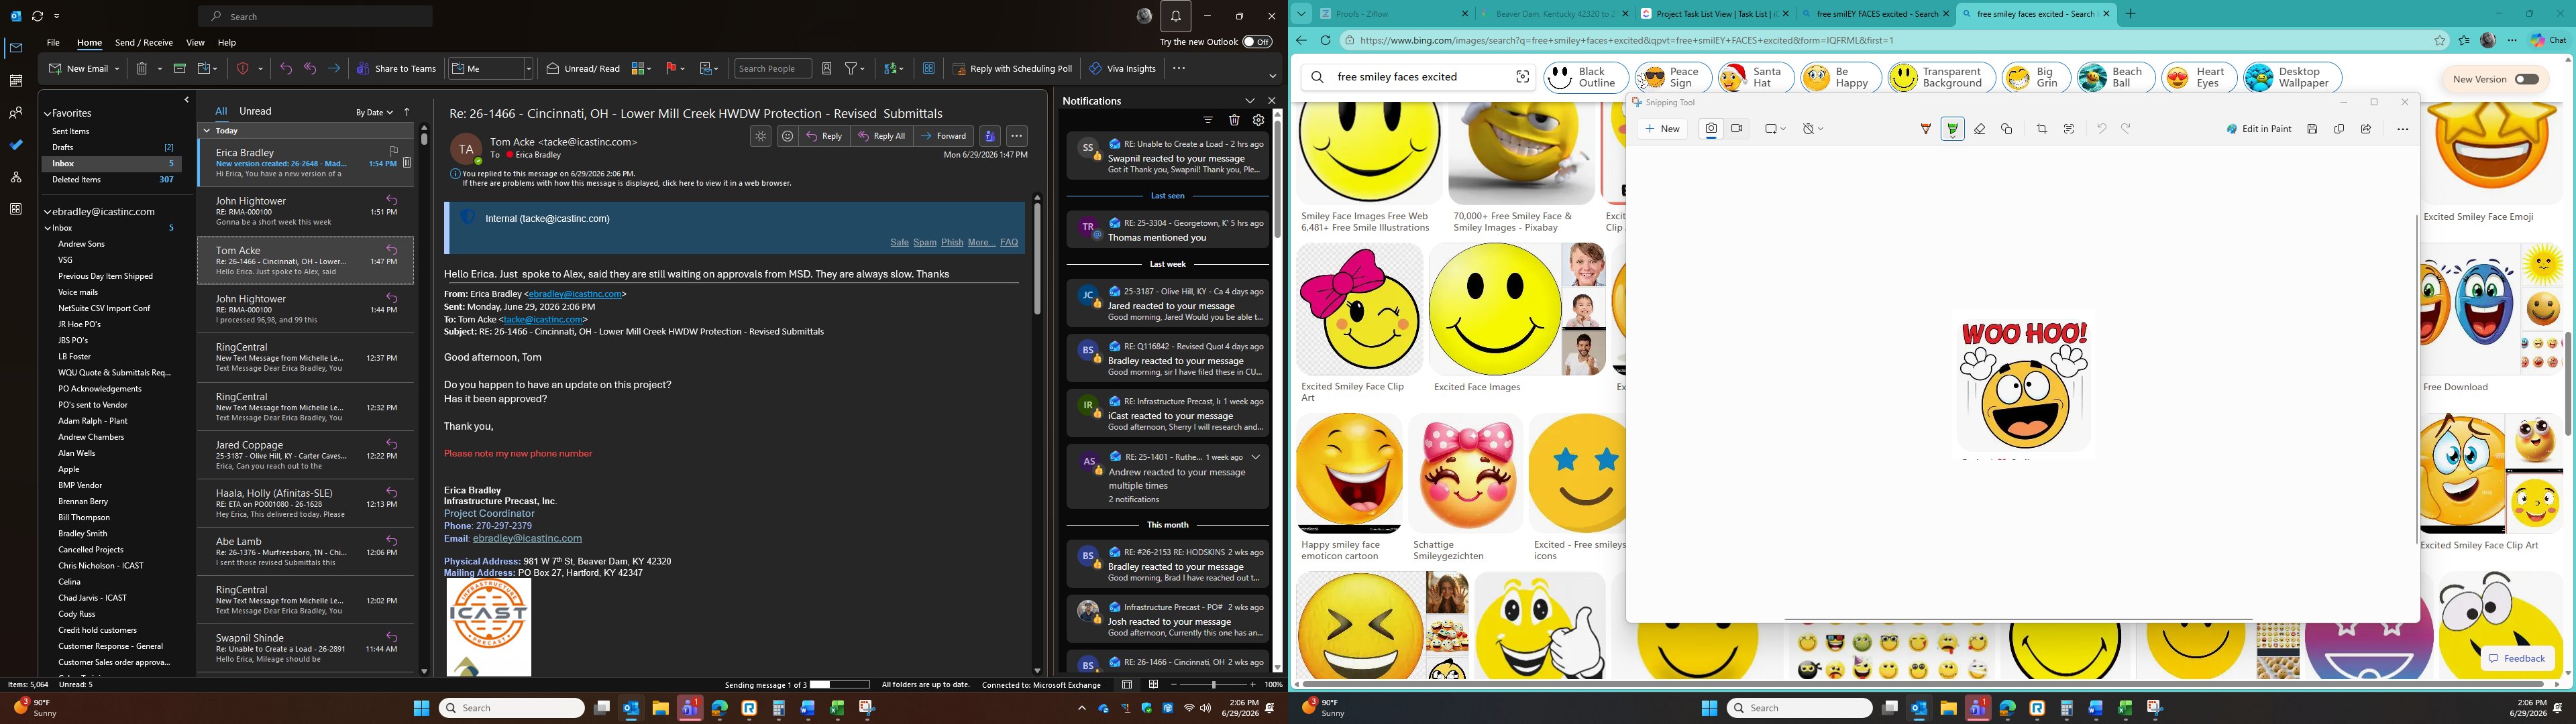Open the Snipping Tool shapes tool
The image size is (2576, 724).
pyautogui.click(x=2006, y=129)
